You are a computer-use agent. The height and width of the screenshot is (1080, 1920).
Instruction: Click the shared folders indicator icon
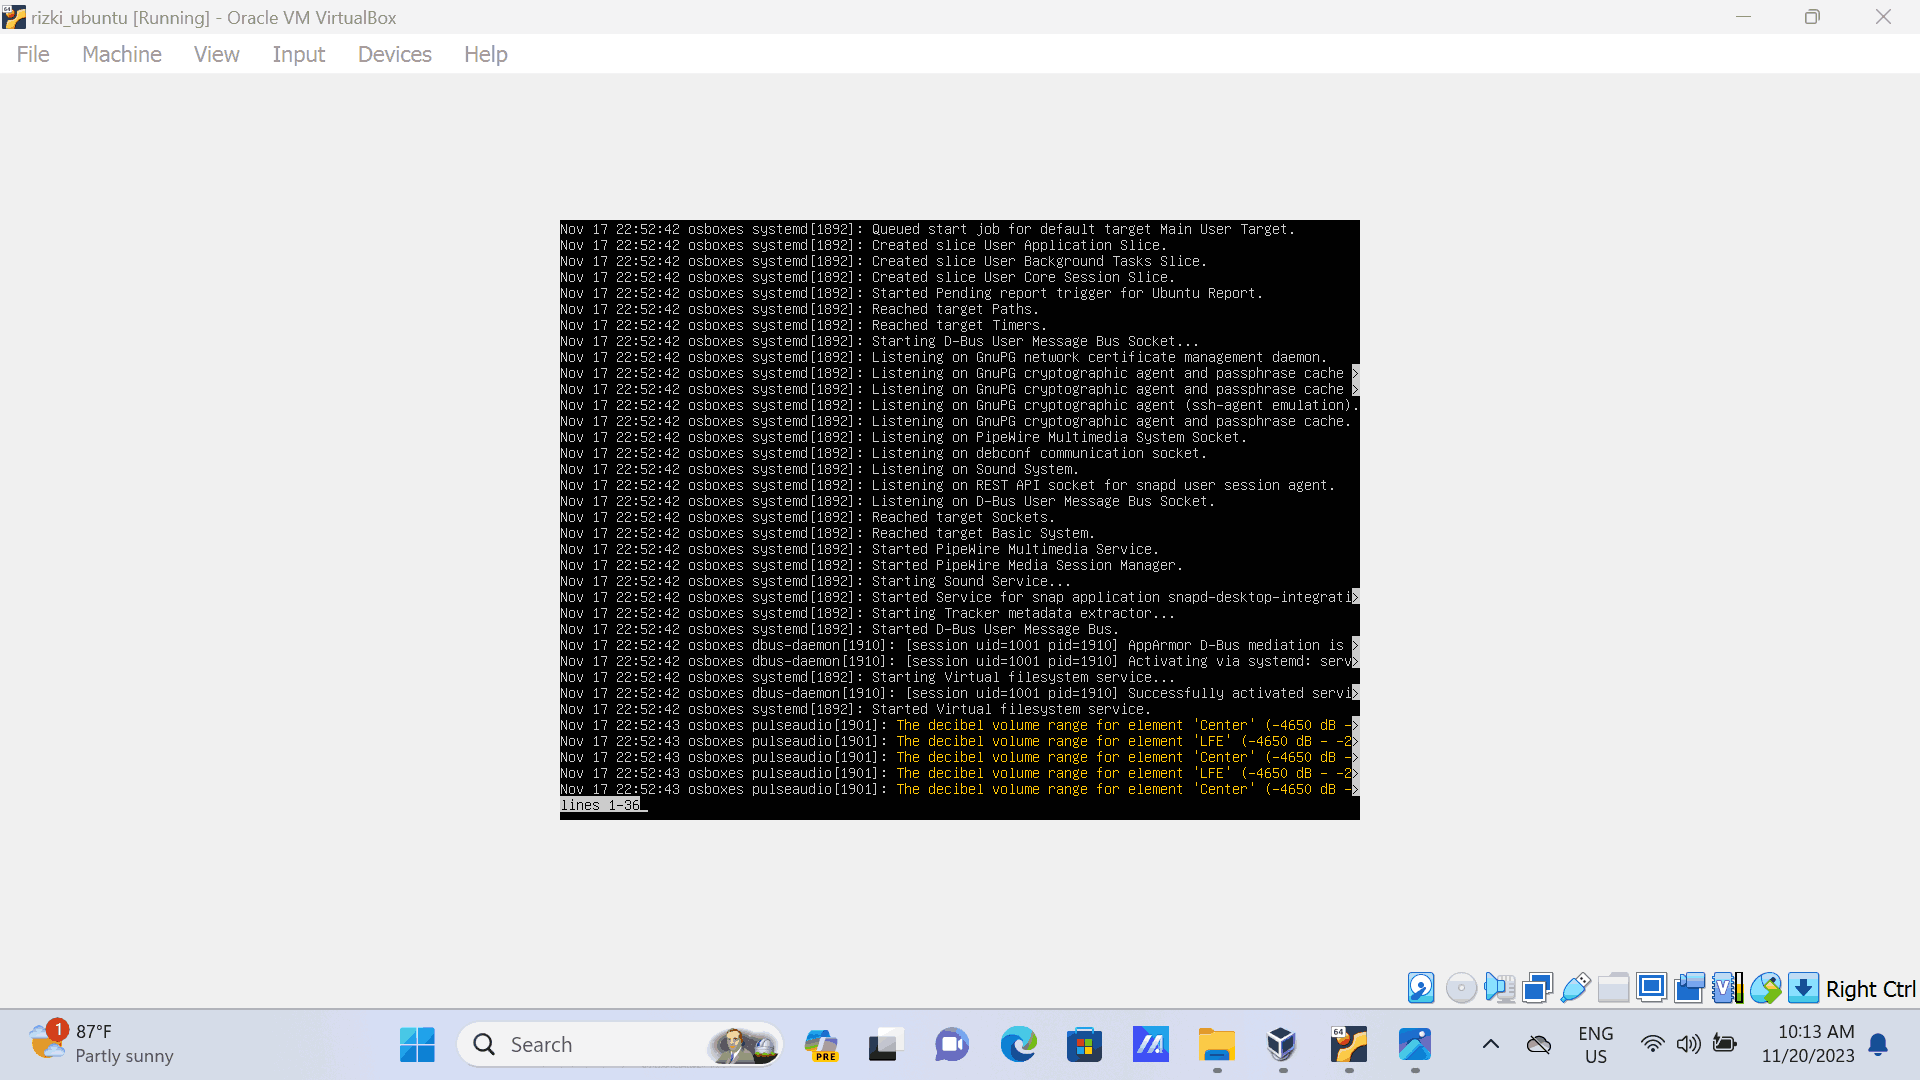[1613, 988]
